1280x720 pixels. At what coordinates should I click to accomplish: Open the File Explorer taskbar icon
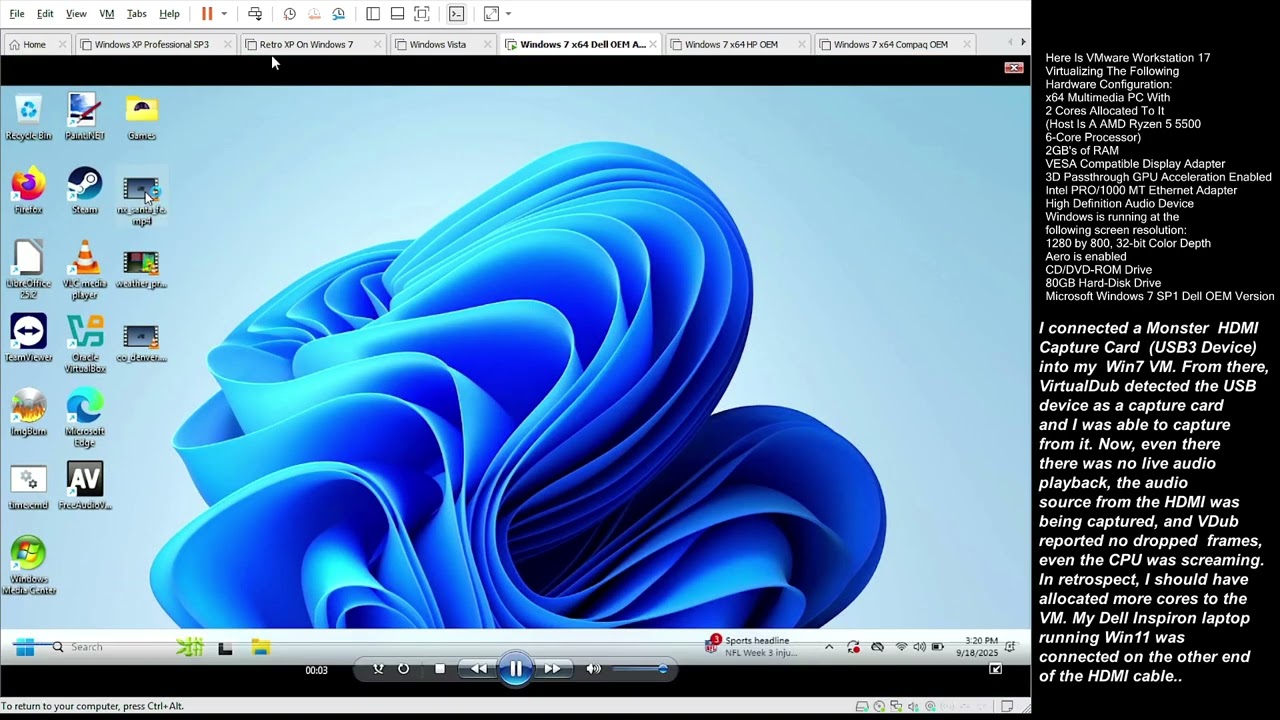tap(261, 647)
